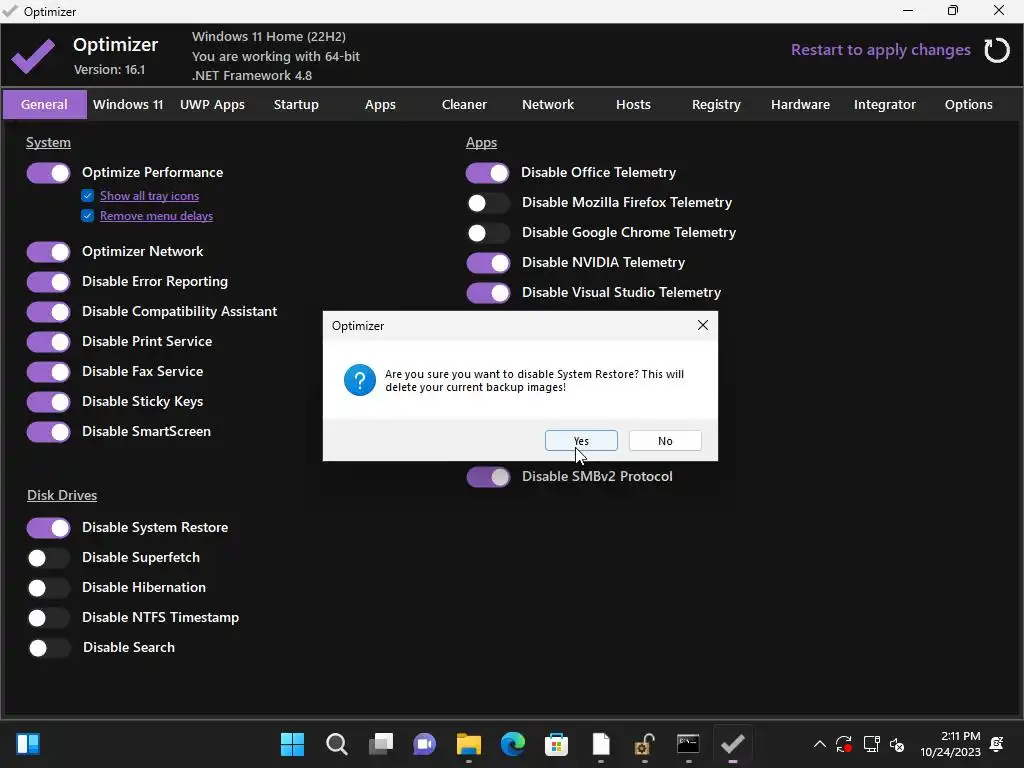Image resolution: width=1024 pixels, height=768 pixels.
Task: Toggle Optimizer Network switch
Action: (x=48, y=252)
